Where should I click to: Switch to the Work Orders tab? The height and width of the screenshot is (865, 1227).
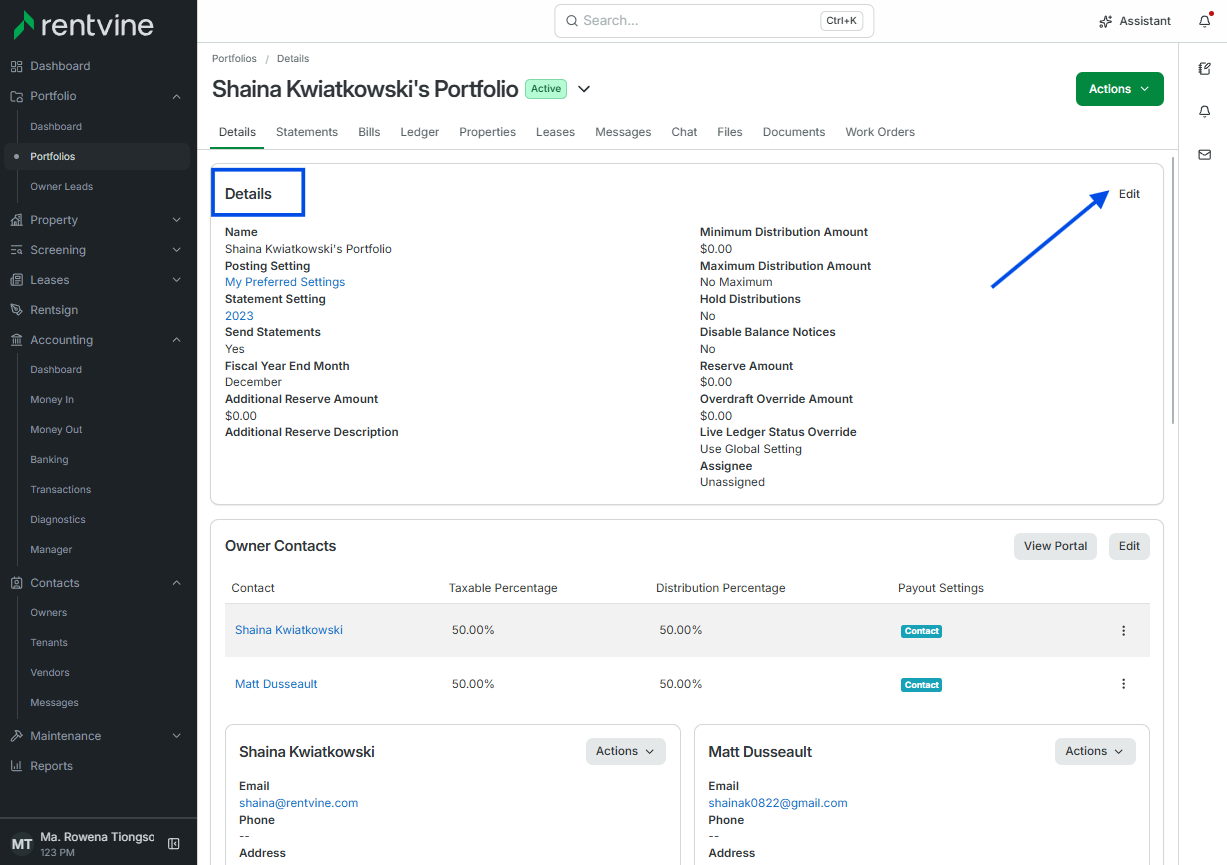click(880, 132)
